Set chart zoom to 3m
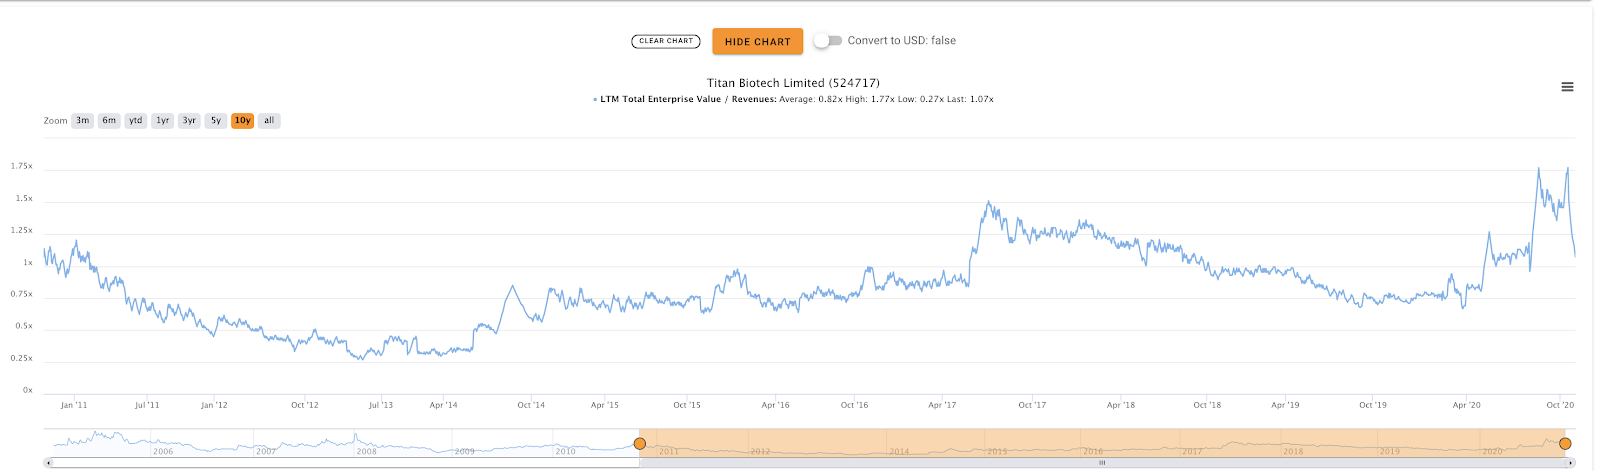This screenshot has width=1600, height=471. [x=82, y=121]
